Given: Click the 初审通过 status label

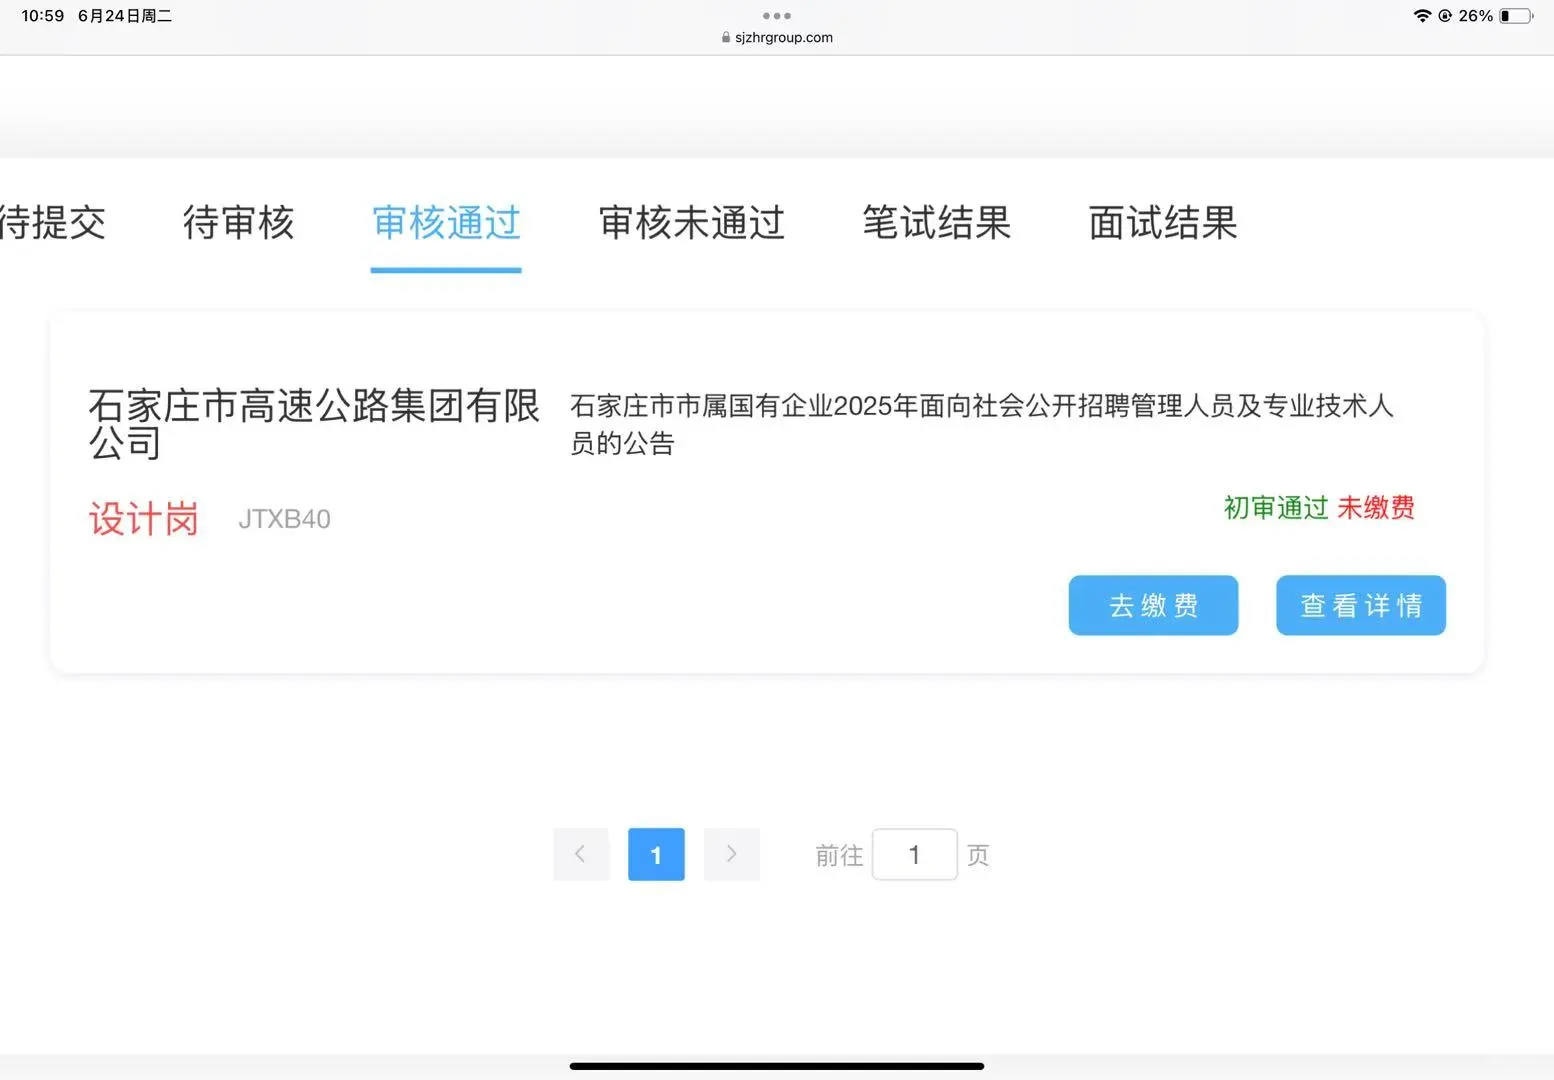Looking at the screenshot, I should coord(1276,508).
